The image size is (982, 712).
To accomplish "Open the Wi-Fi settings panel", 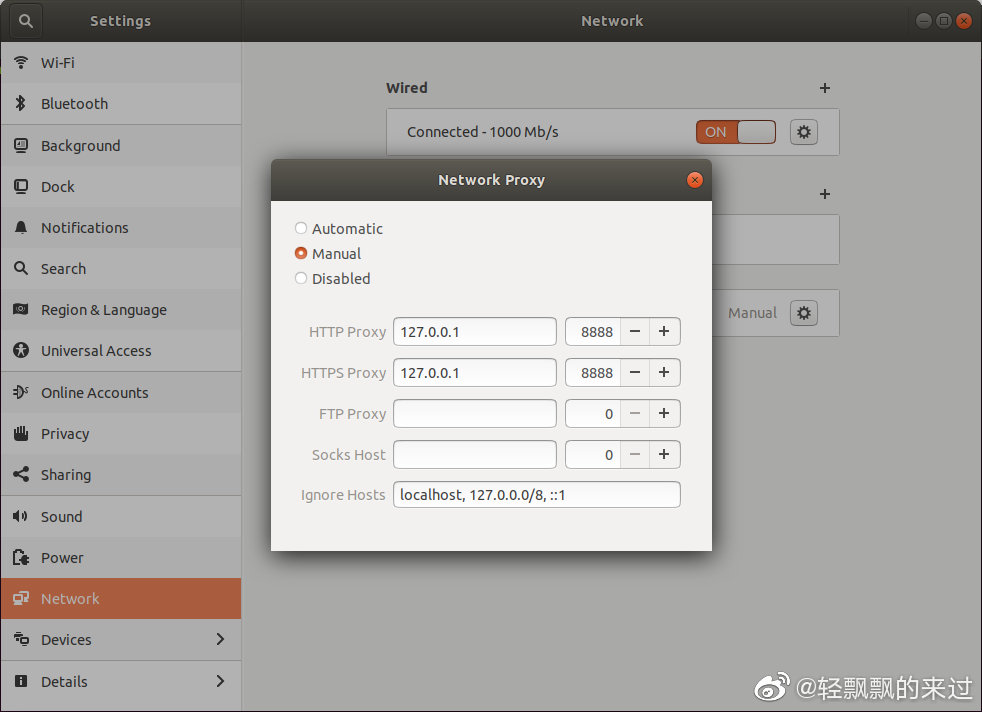I will point(121,63).
